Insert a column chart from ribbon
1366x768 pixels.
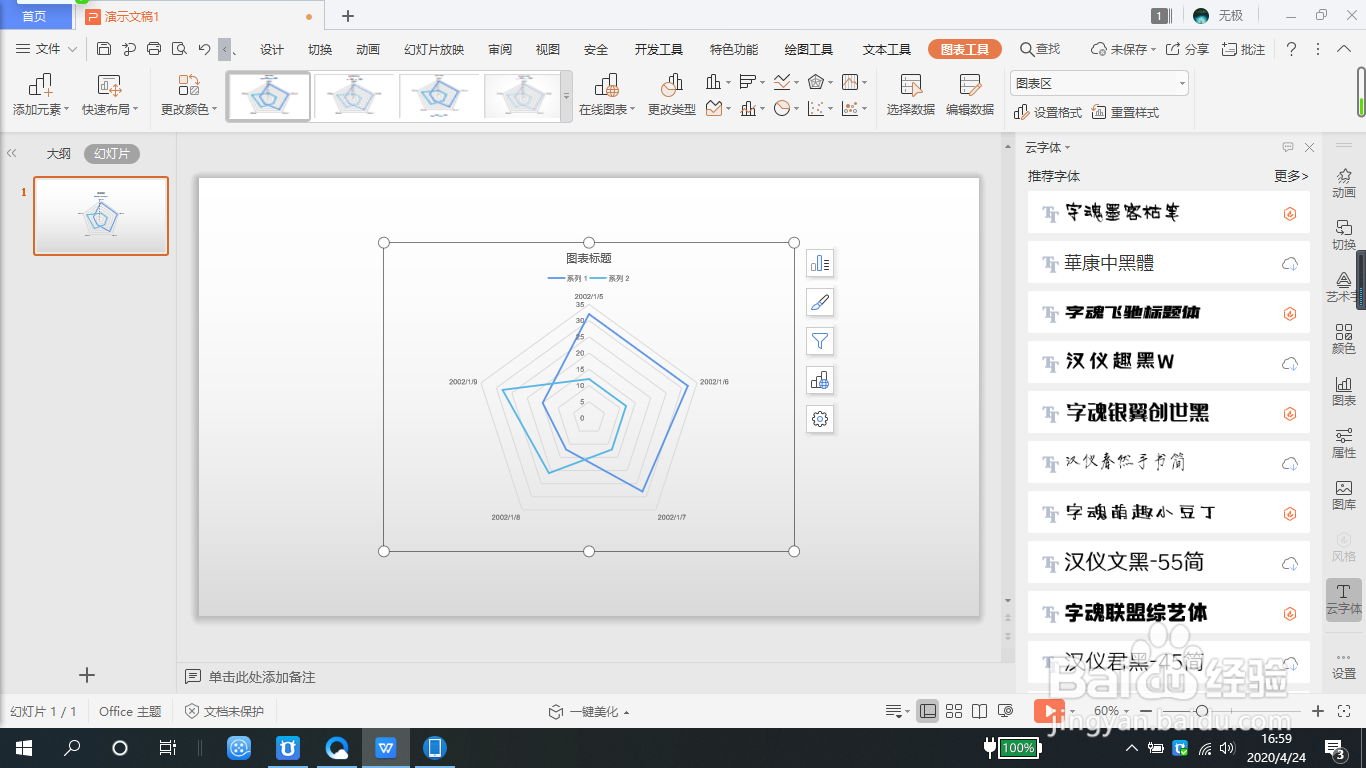coord(718,82)
